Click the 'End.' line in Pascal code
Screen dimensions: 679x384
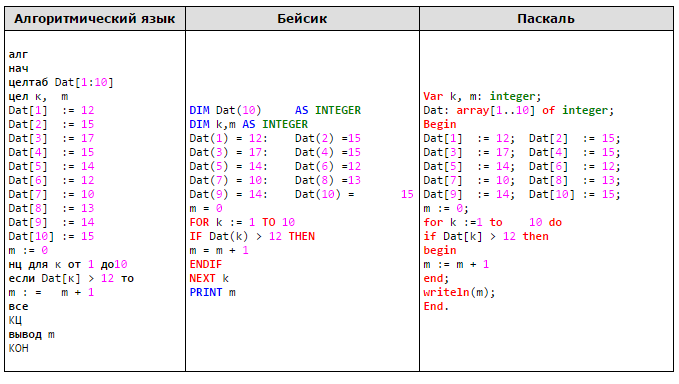click(x=436, y=306)
